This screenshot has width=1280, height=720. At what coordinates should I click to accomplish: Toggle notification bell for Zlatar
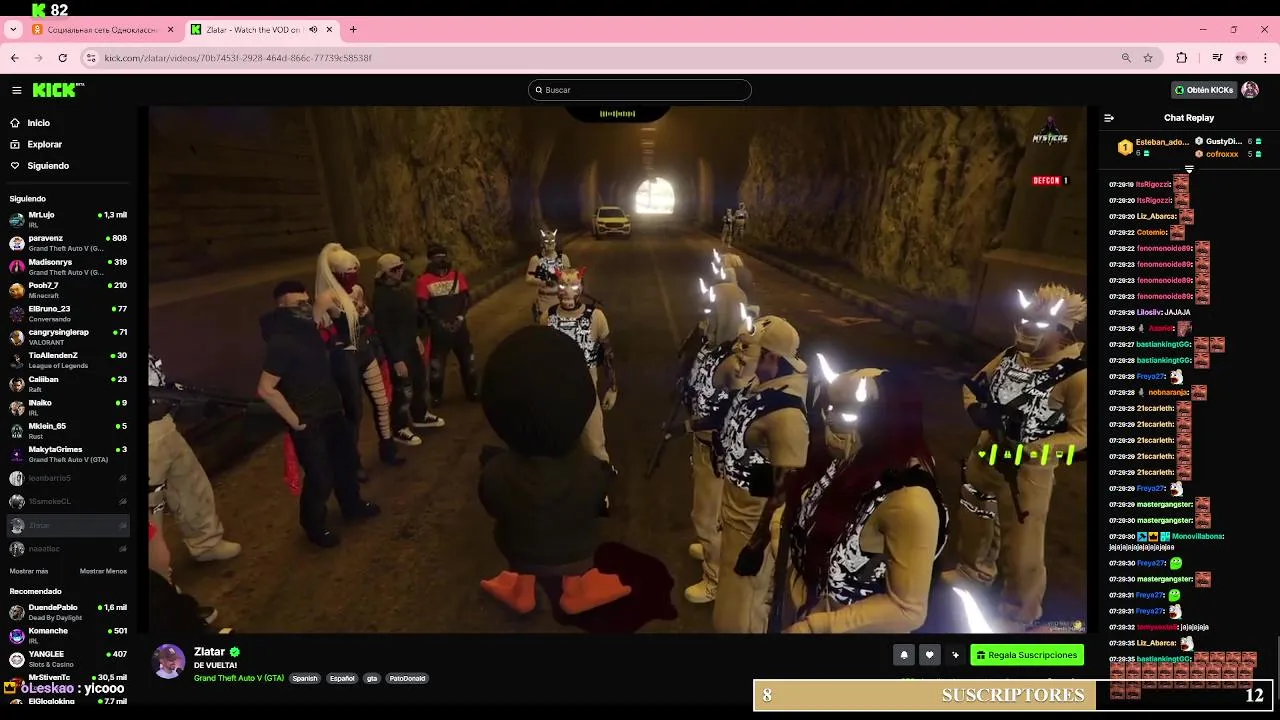coord(904,655)
